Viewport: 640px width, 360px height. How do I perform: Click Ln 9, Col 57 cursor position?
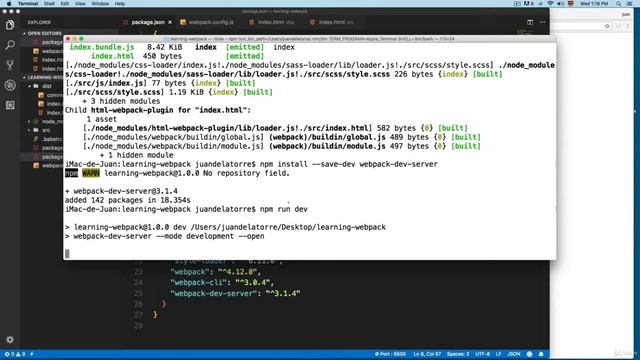427,354
